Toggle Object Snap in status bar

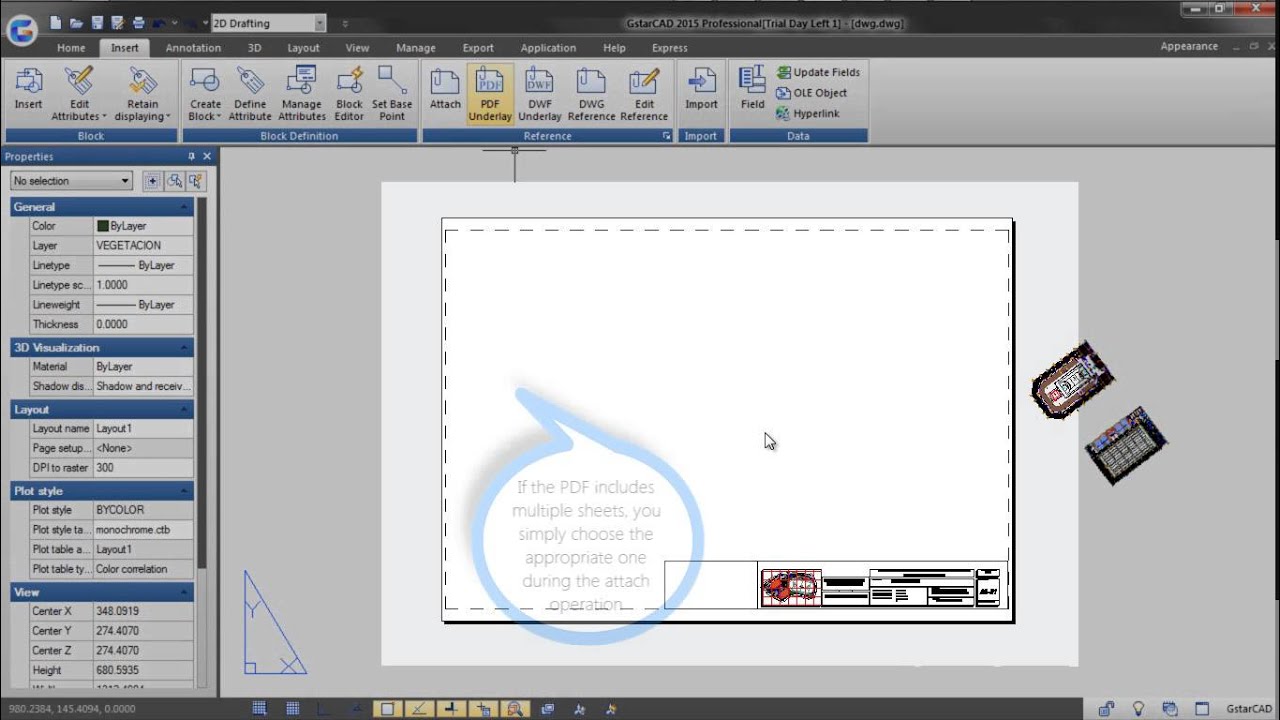pos(387,709)
